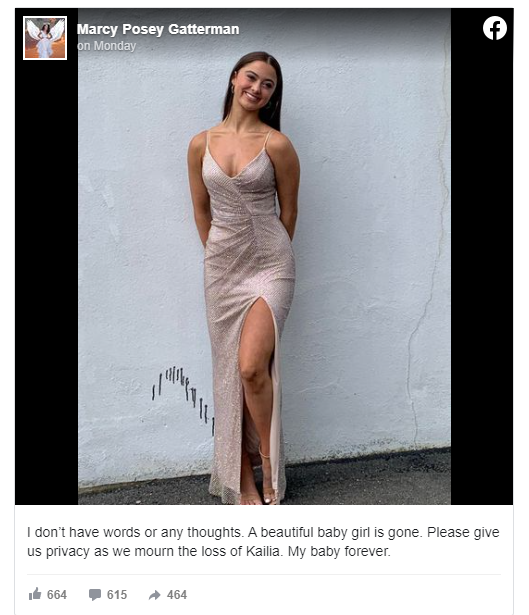This screenshot has width=529, height=615.
Task: Click the Facebook logo icon
Action: (494, 28)
